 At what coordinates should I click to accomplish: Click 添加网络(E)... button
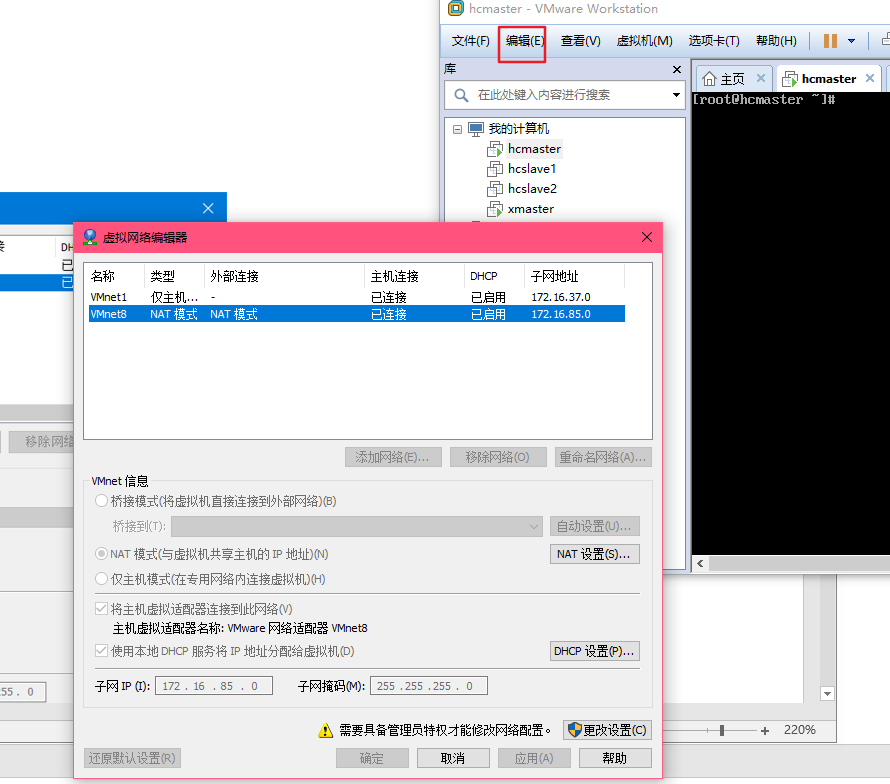click(393, 457)
